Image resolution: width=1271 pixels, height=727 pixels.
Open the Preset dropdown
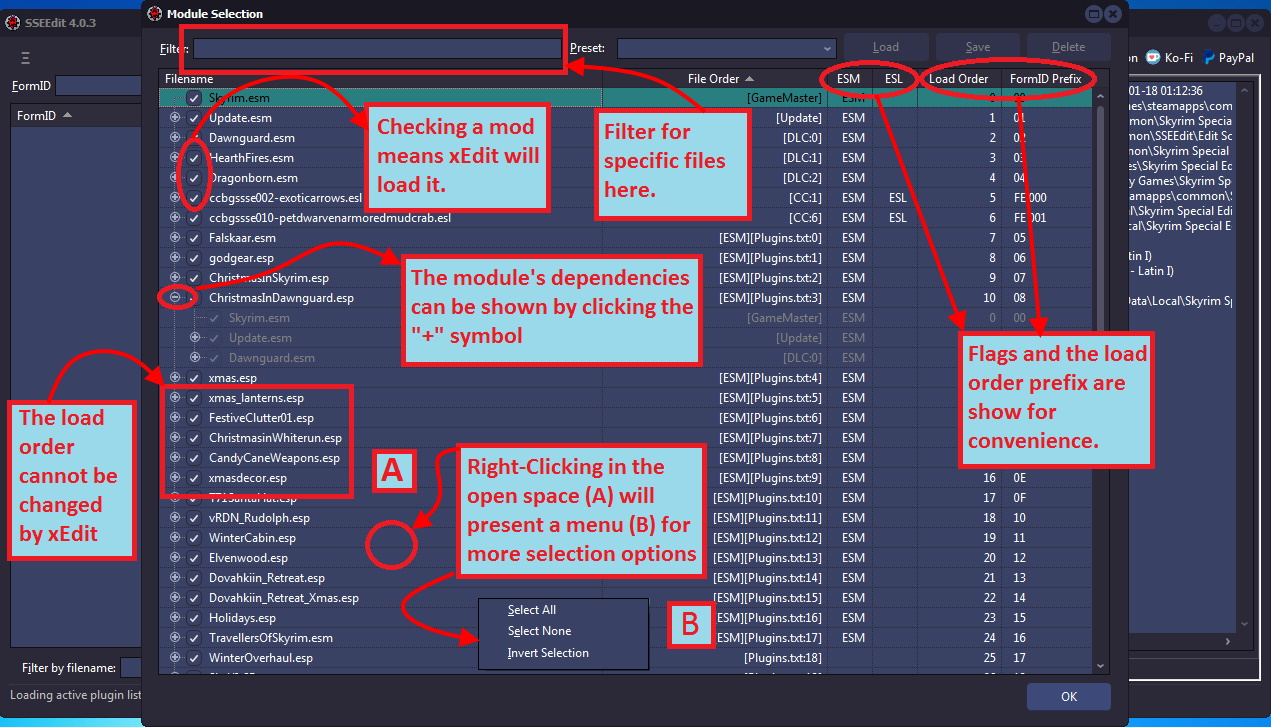pos(827,48)
